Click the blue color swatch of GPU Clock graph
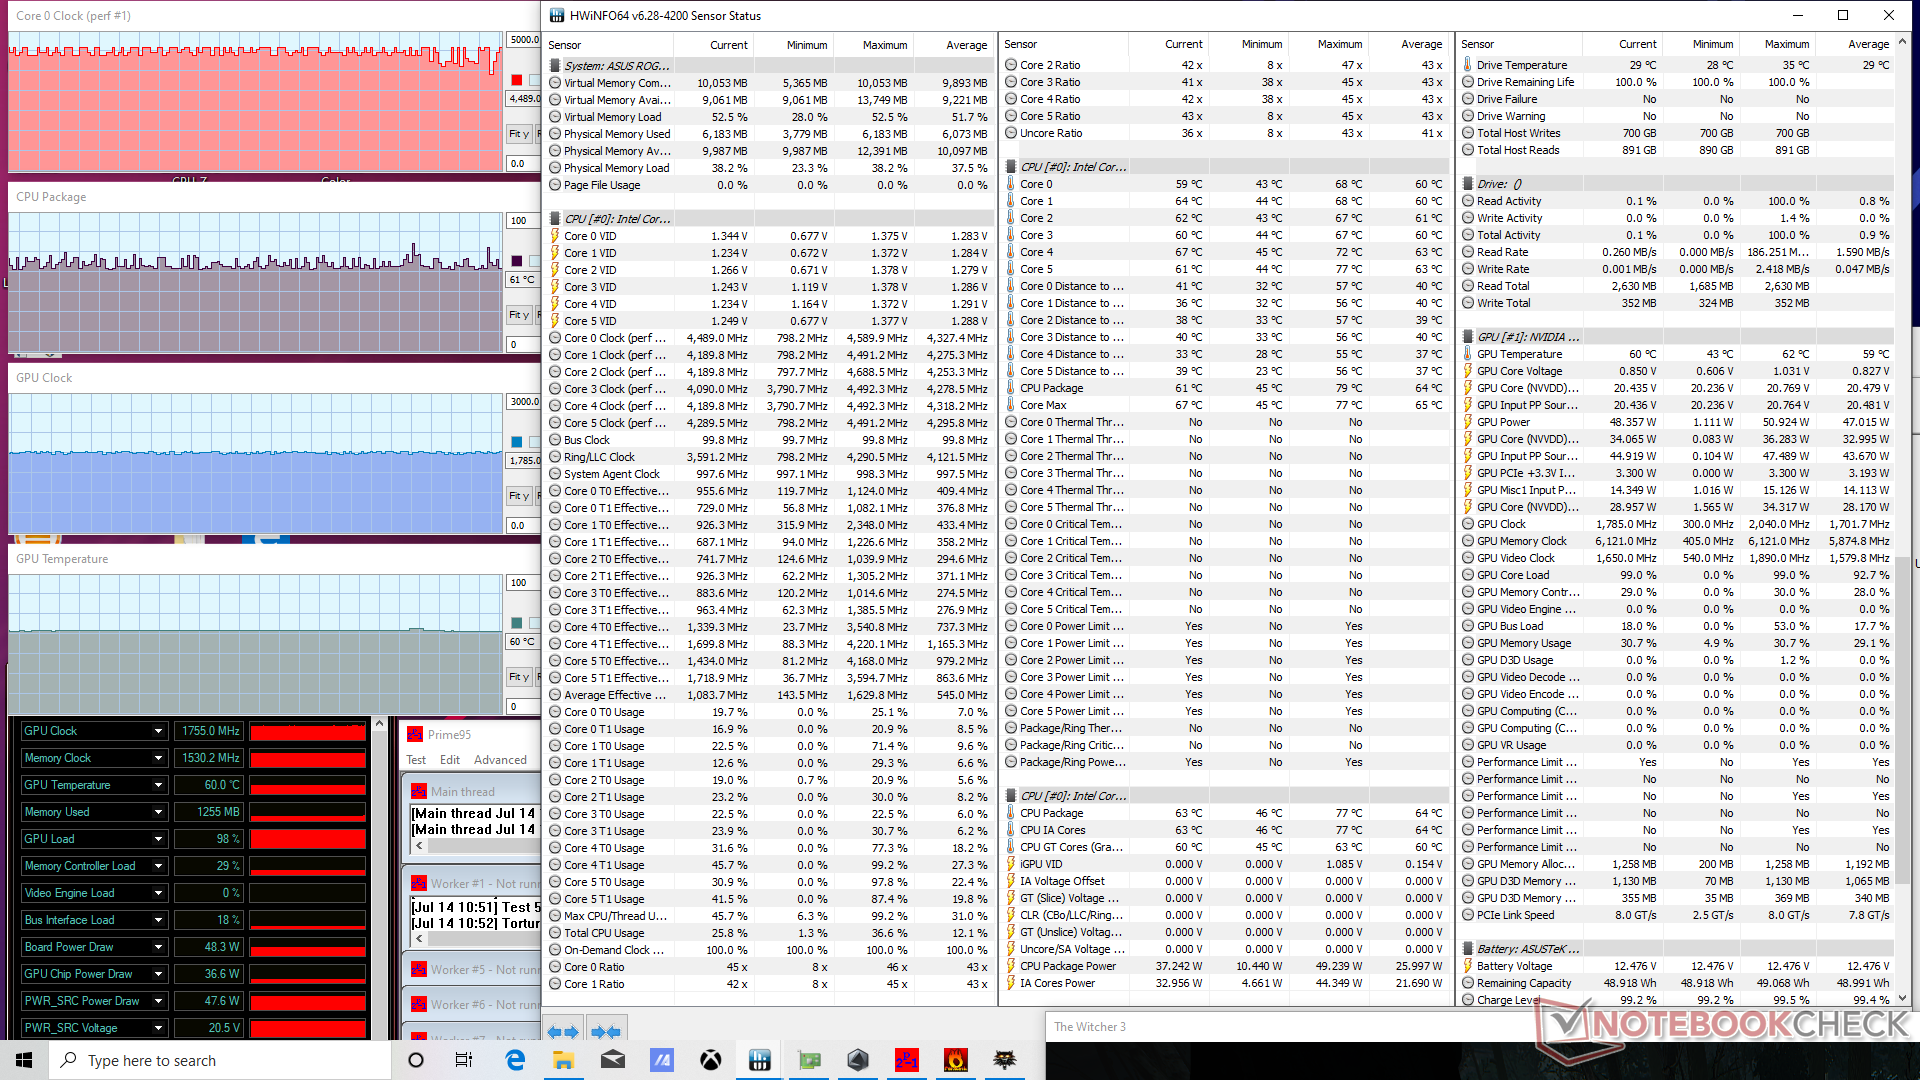 click(517, 442)
